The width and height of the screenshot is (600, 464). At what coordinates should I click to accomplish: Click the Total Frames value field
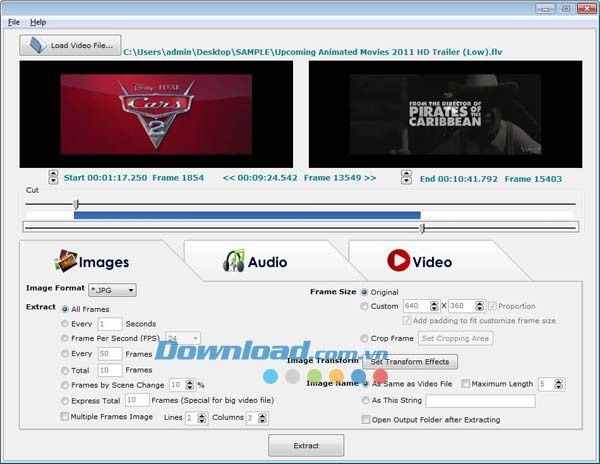pyautogui.click(x=110, y=370)
